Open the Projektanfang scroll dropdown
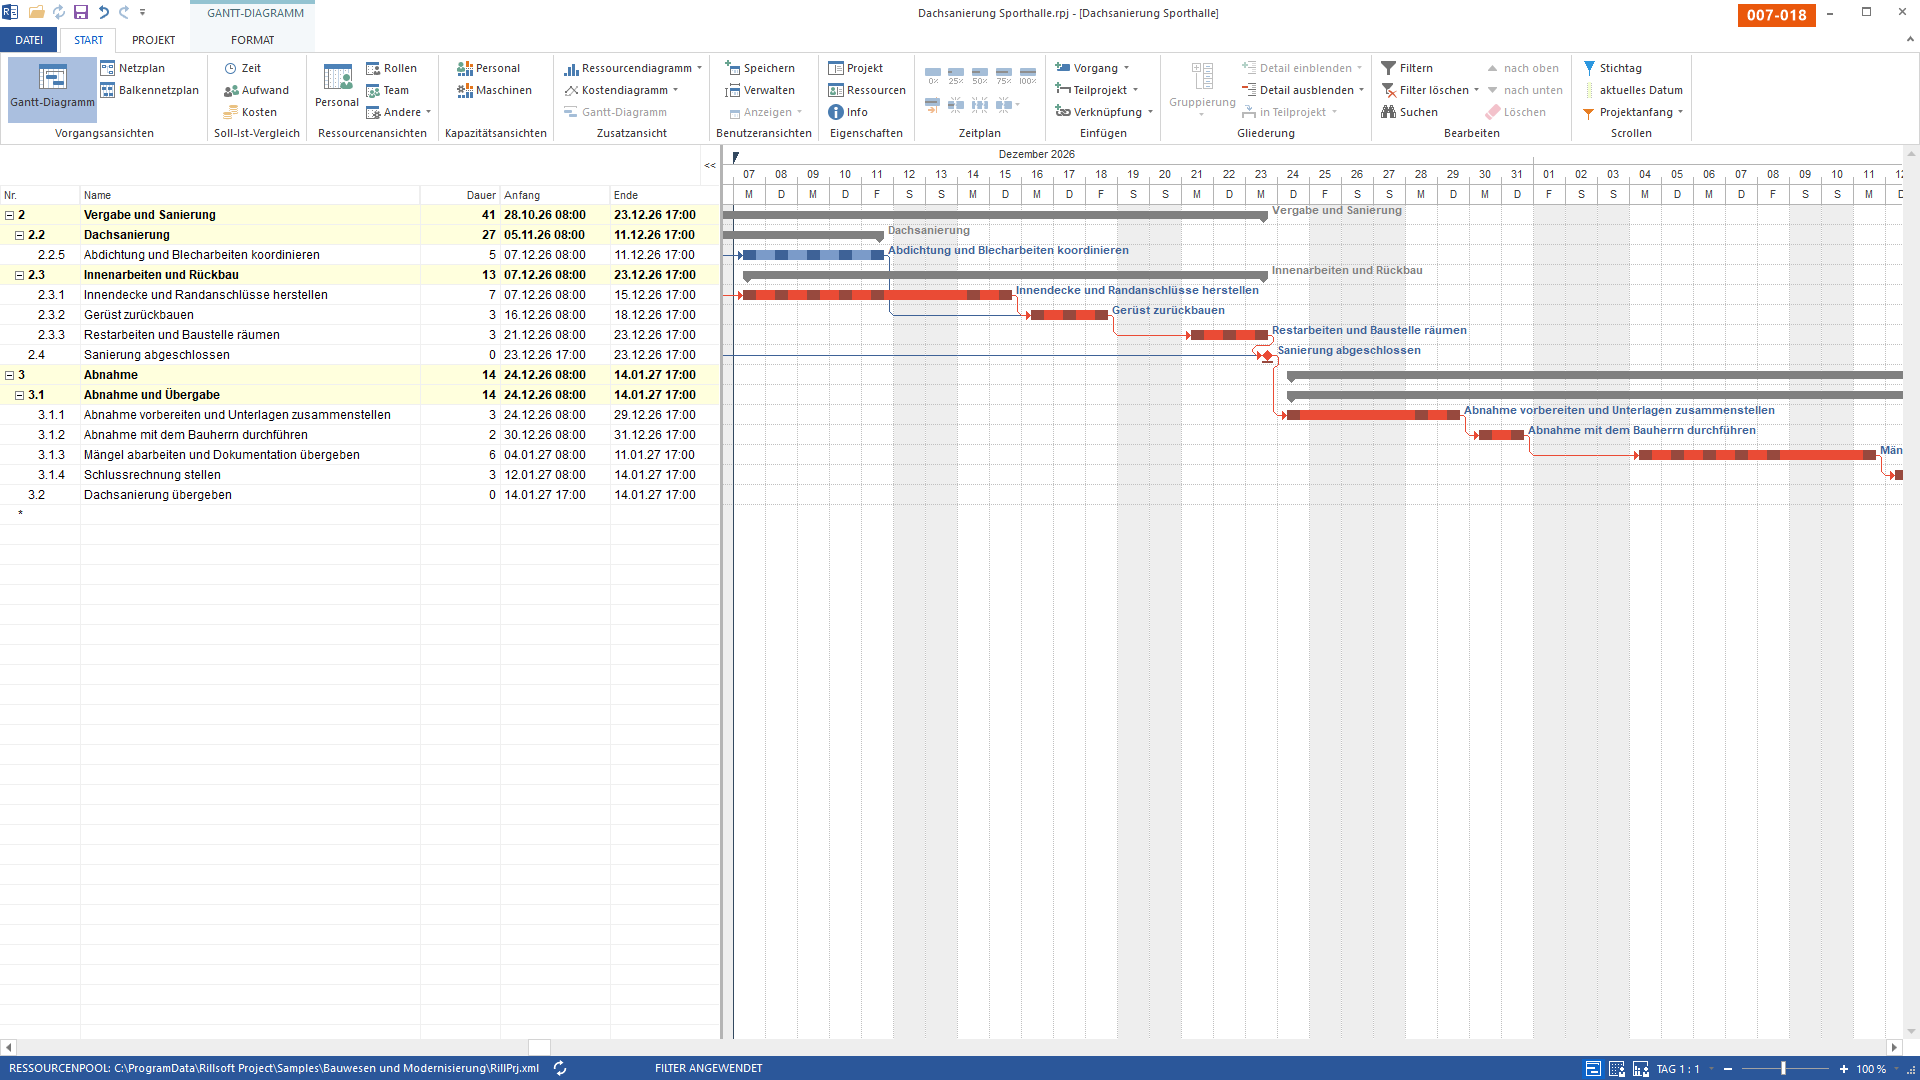The width and height of the screenshot is (1920, 1080). [1681, 112]
